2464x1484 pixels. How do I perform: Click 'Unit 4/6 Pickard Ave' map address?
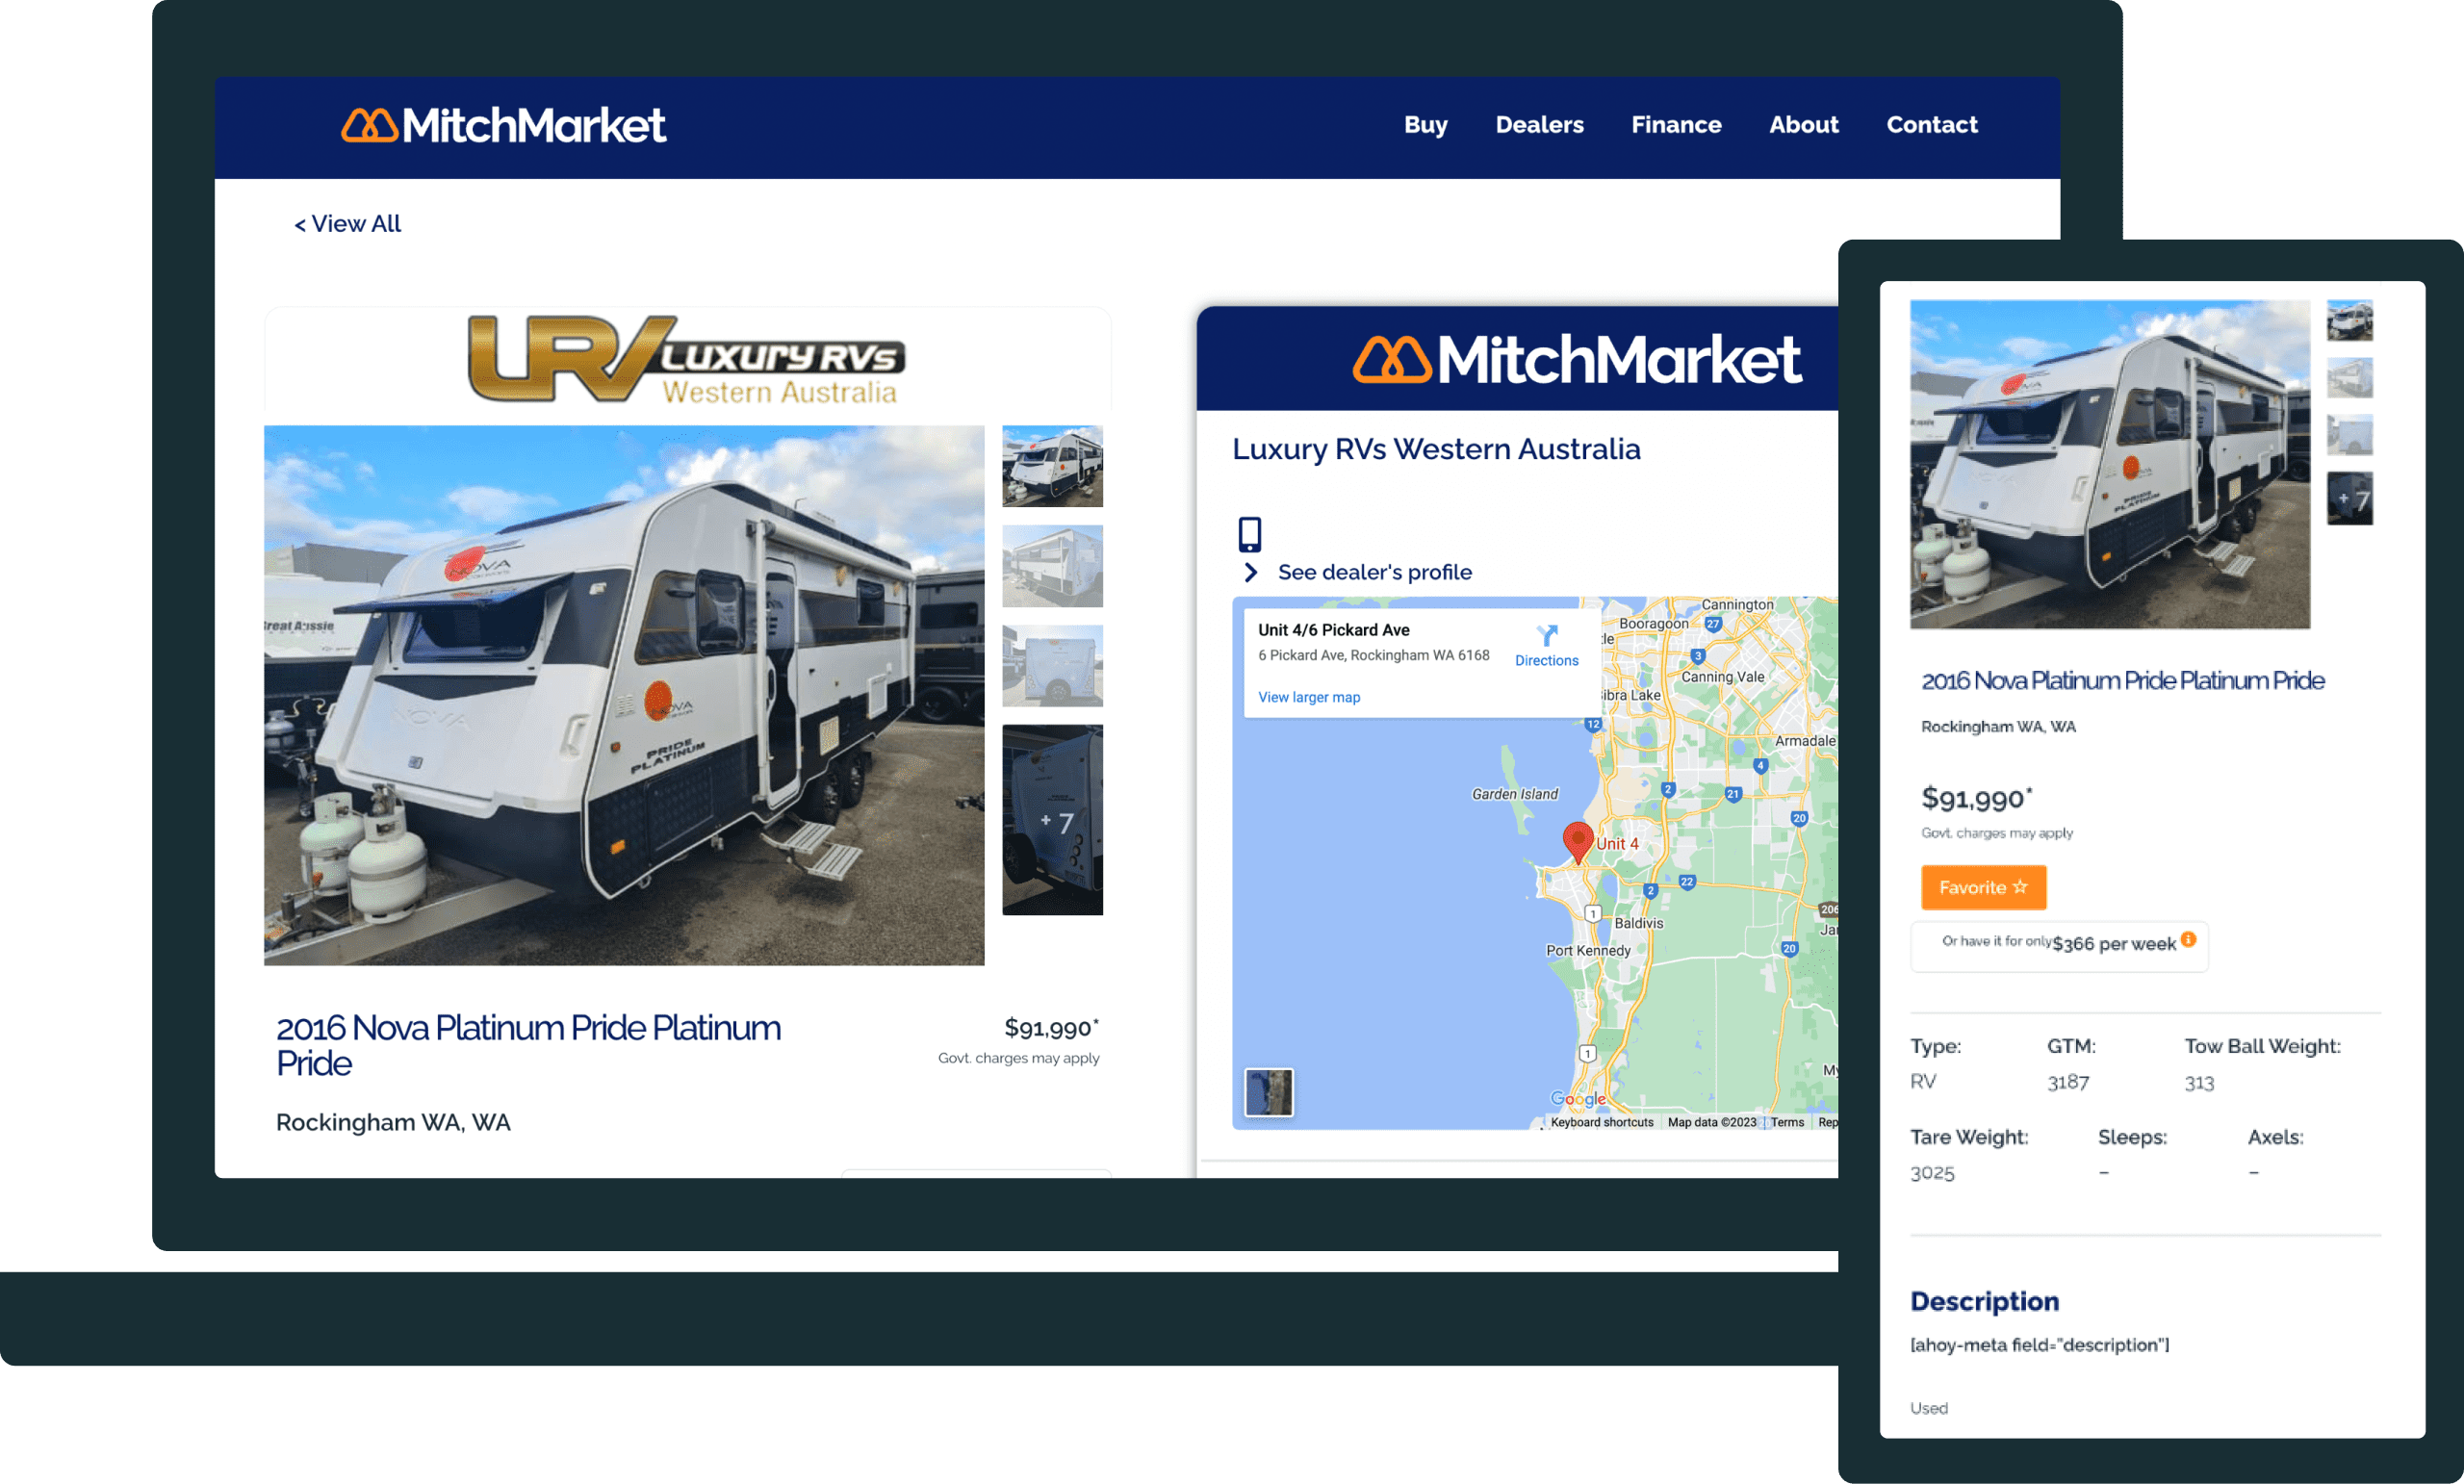tap(1333, 630)
